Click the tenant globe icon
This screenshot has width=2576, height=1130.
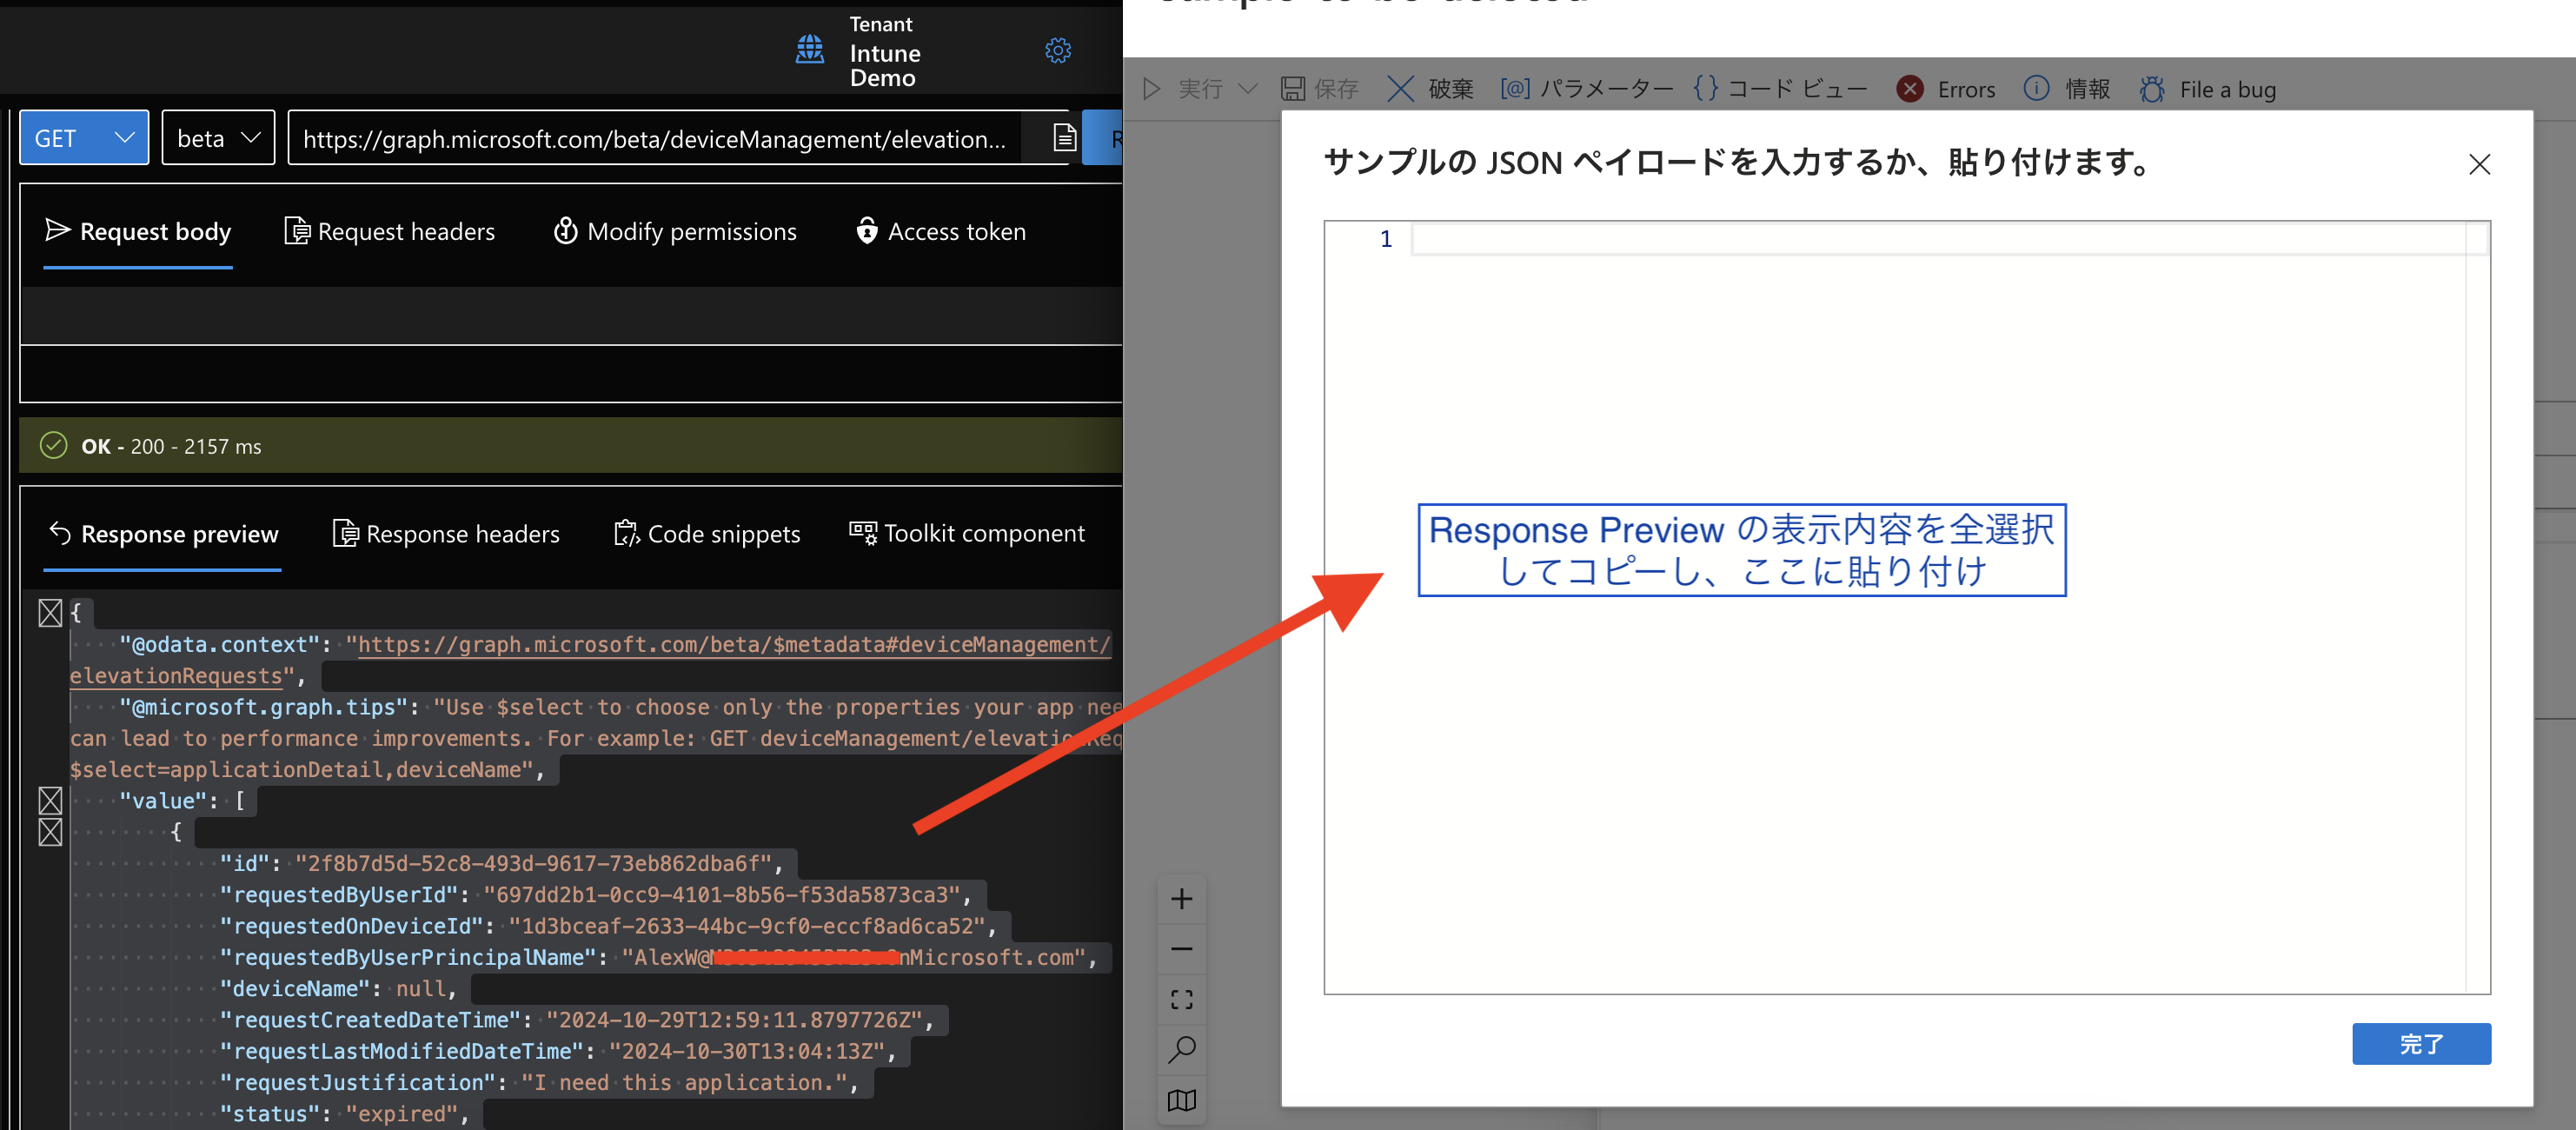pos(809,49)
